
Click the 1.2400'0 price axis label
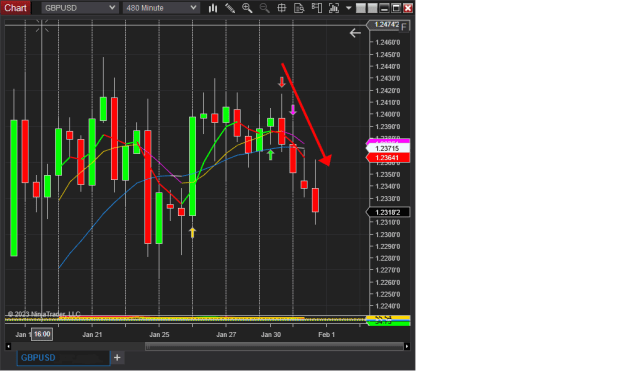388,114
